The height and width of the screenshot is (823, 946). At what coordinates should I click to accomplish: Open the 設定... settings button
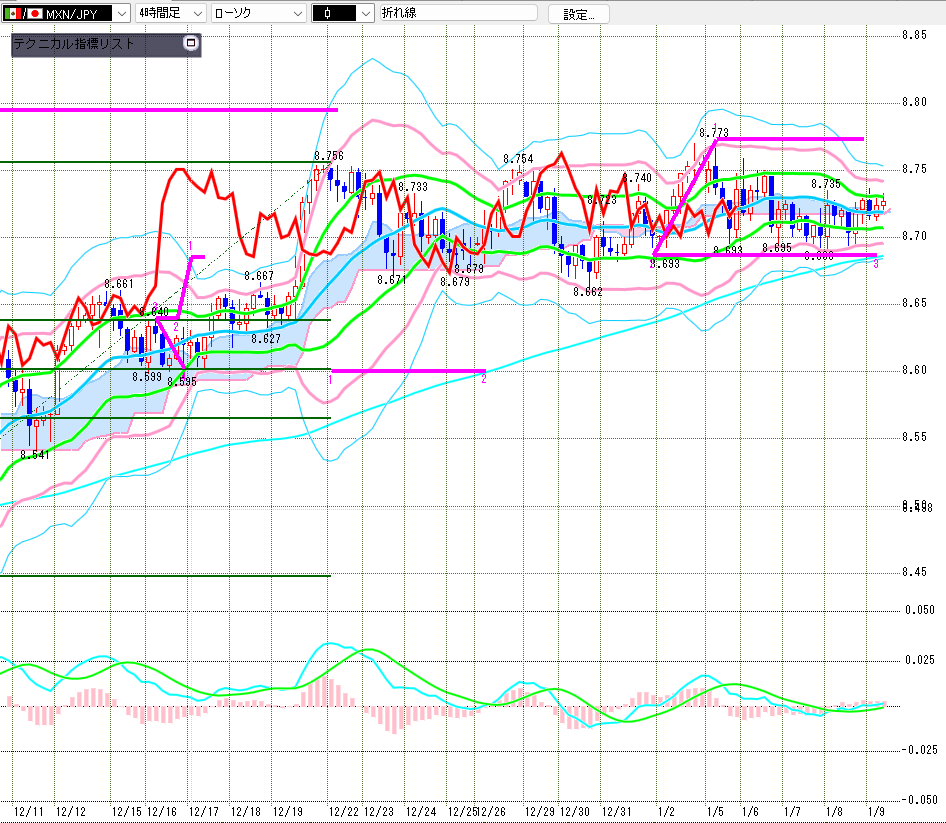[x=578, y=14]
